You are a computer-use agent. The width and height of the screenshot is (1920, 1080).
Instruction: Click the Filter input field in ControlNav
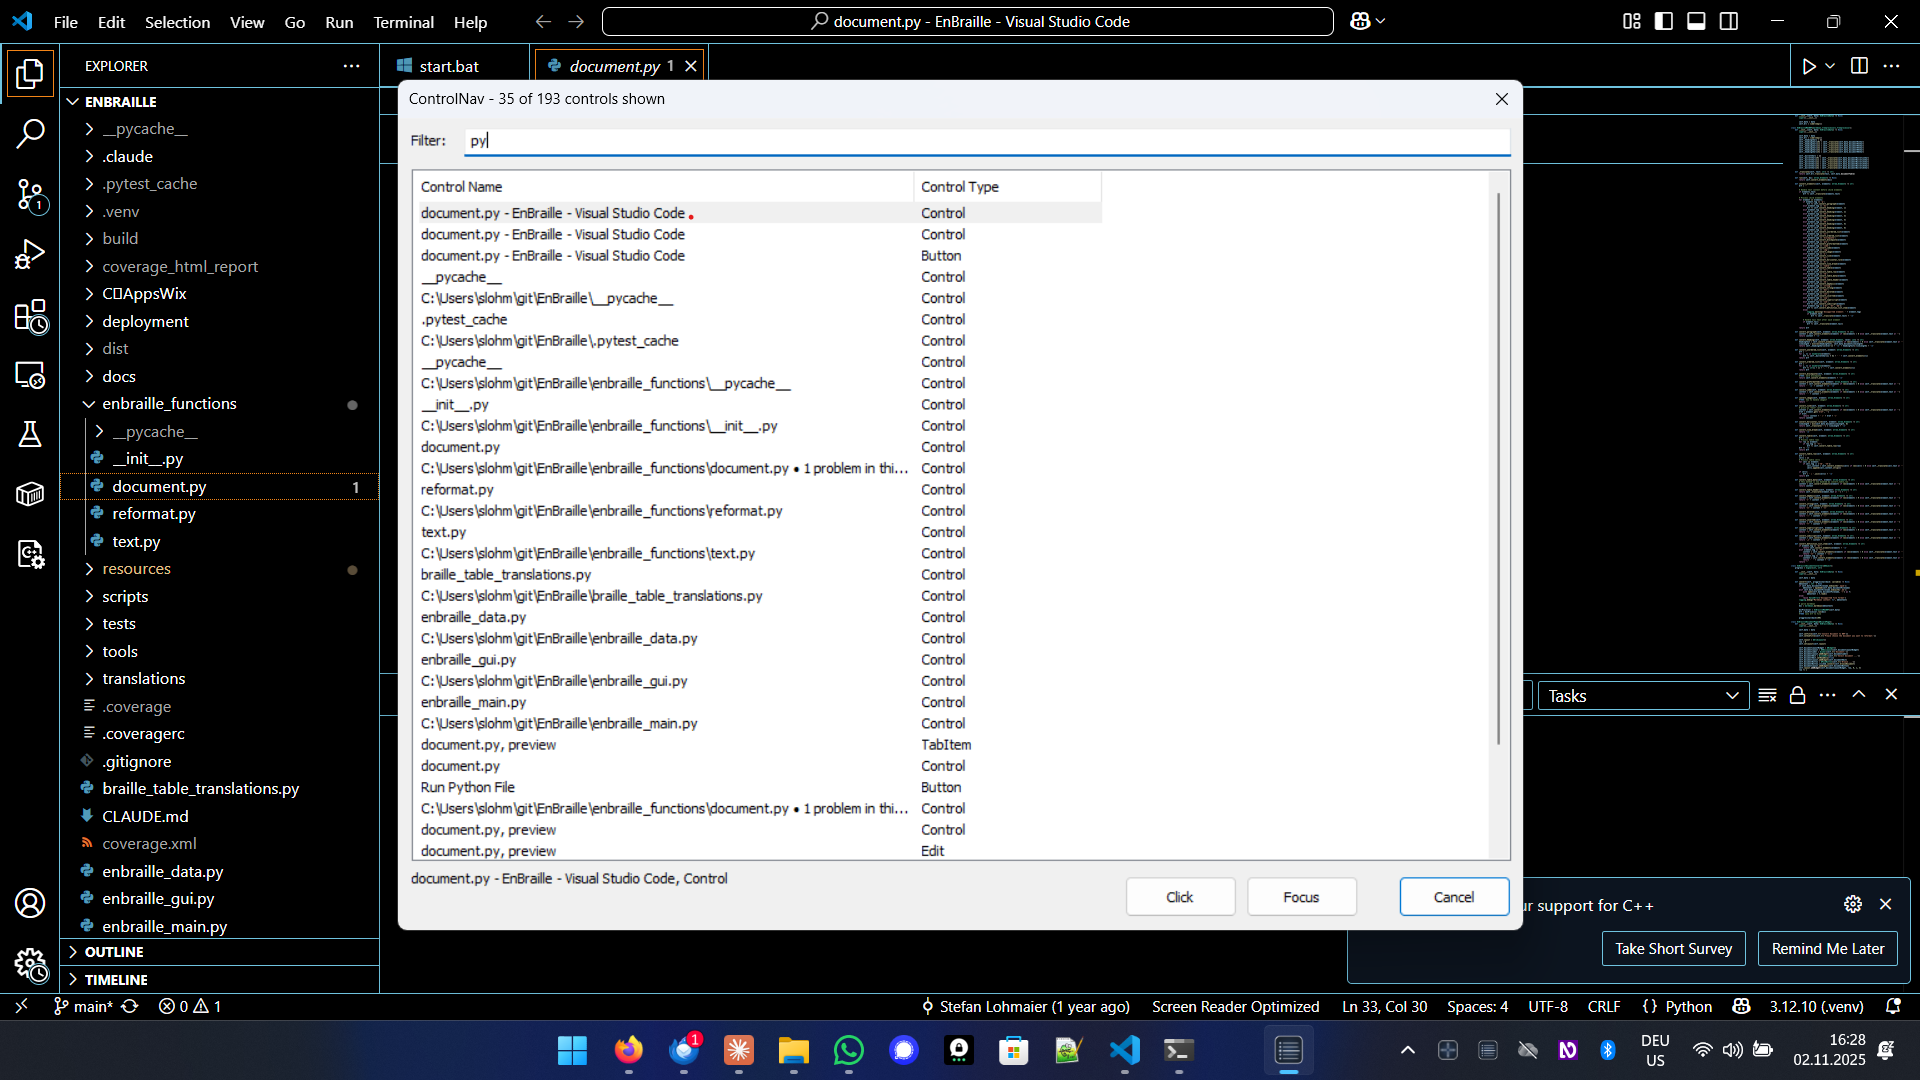pos(985,141)
